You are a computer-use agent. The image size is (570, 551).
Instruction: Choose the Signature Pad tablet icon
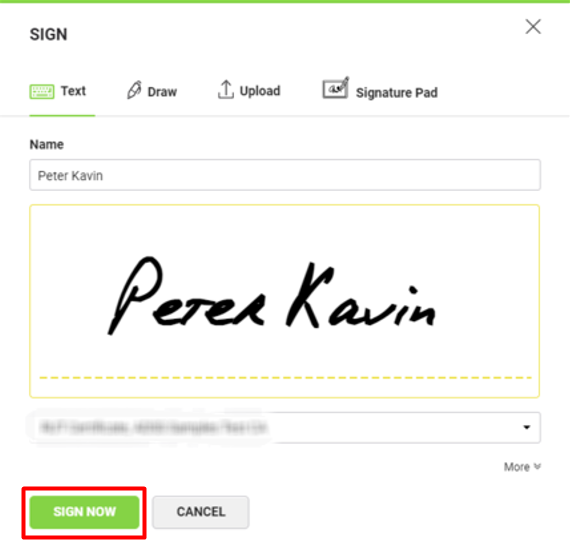pos(336,88)
